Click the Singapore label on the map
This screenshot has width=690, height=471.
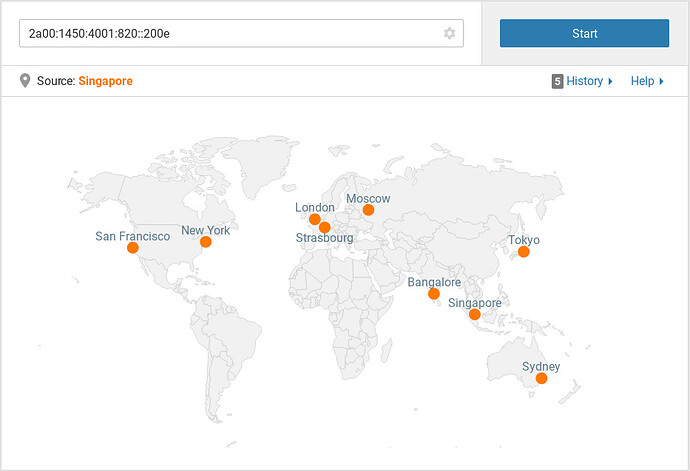474,303
